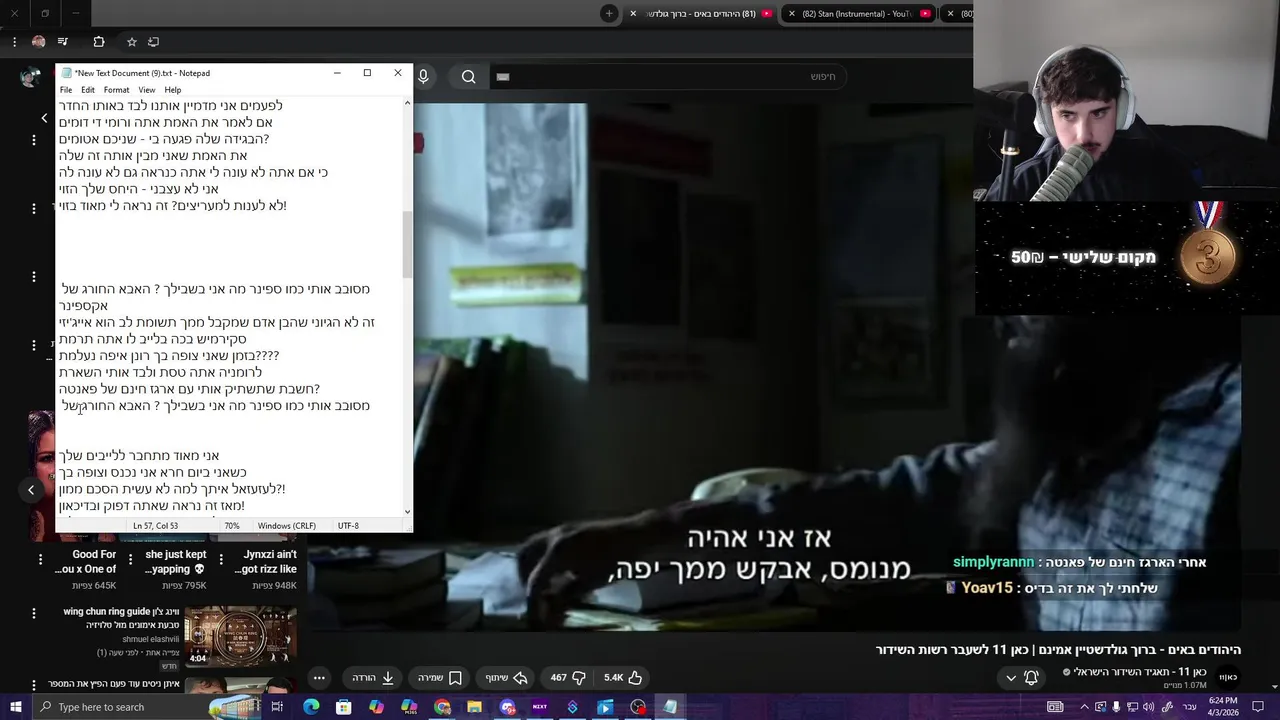Click the browser profile avatar
Viewport: 1280px width, 720px height.
pos(38,42)
